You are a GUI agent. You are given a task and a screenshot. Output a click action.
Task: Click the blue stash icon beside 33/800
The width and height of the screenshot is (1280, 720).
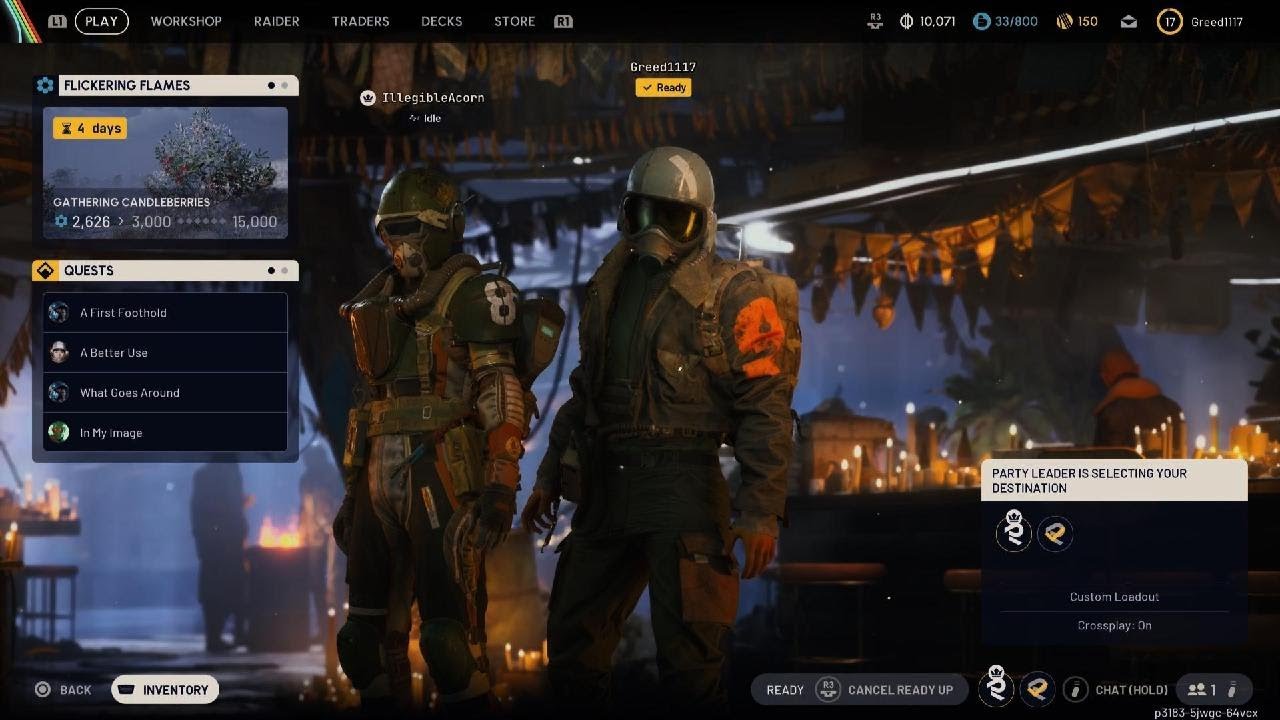981,21
